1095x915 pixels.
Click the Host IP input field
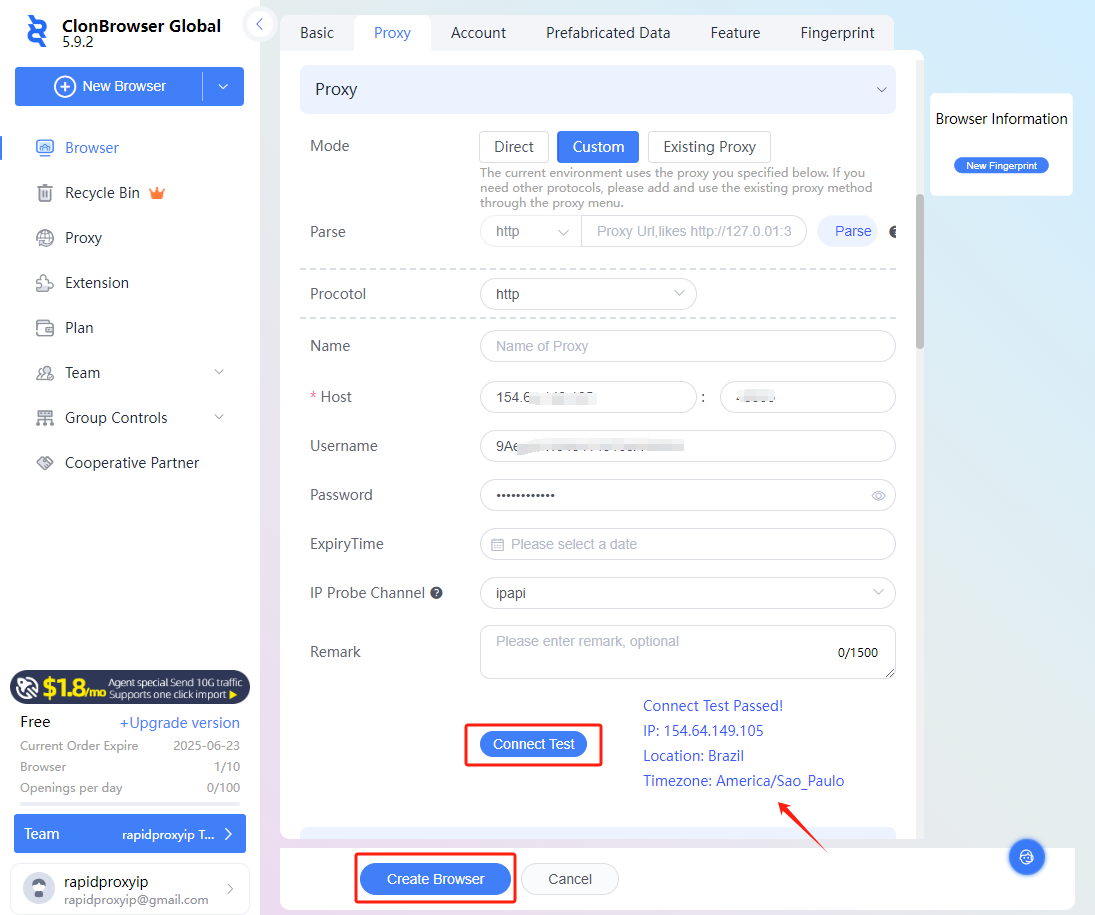588,397
